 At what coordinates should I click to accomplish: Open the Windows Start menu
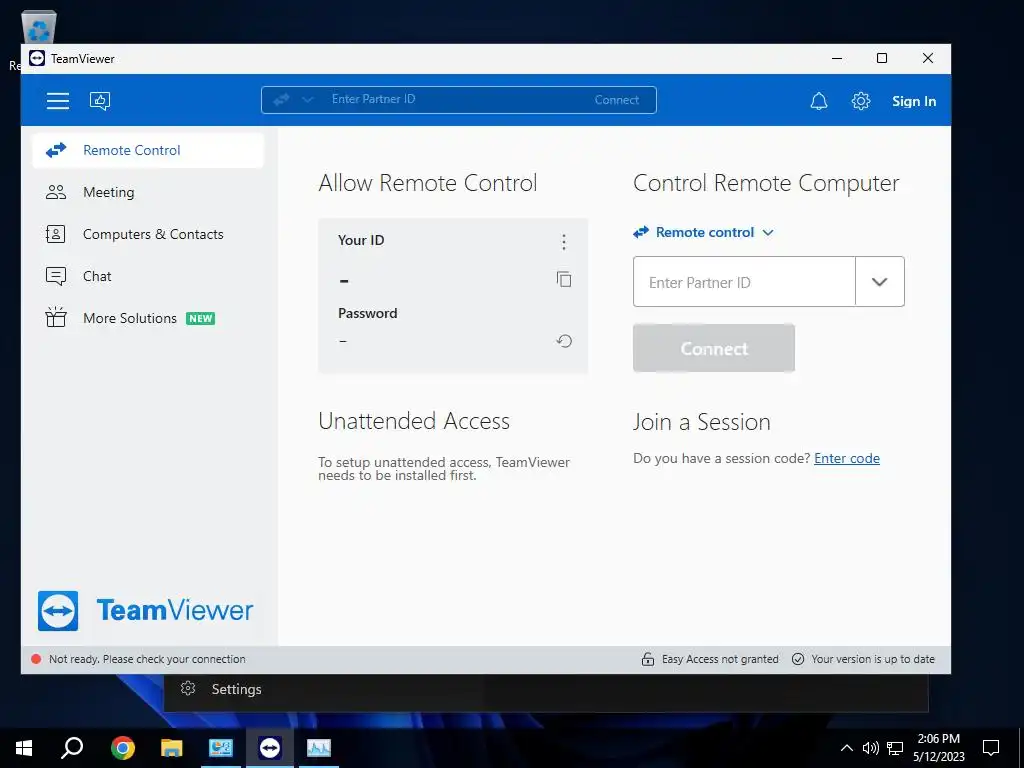pos(24,748)
